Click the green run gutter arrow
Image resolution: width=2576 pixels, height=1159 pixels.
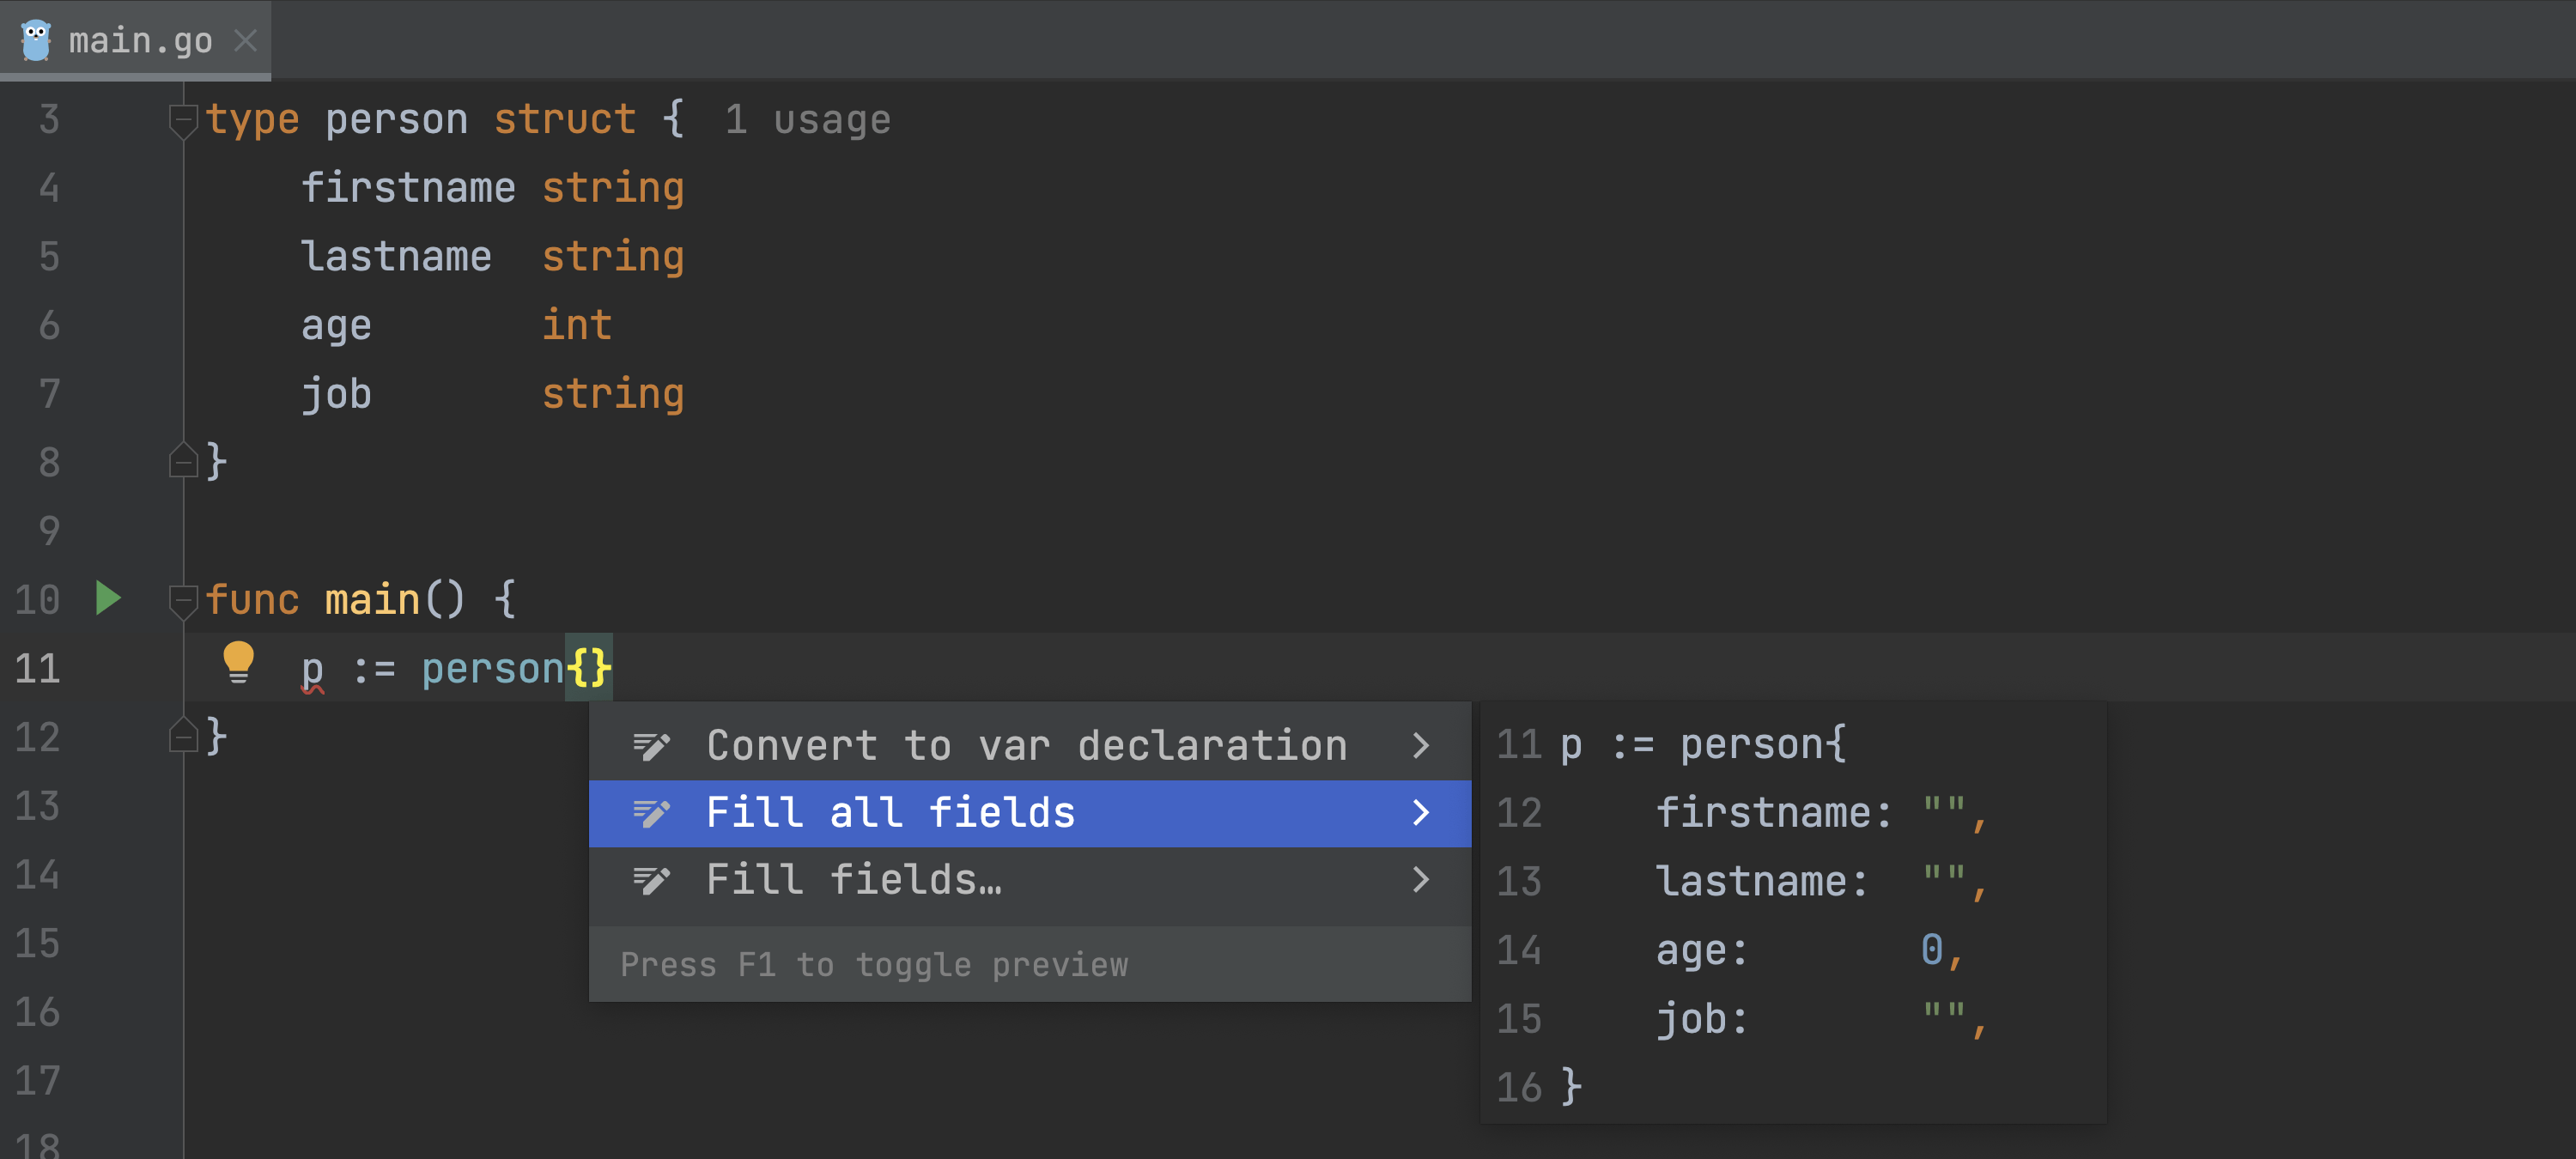pos(107,598)
